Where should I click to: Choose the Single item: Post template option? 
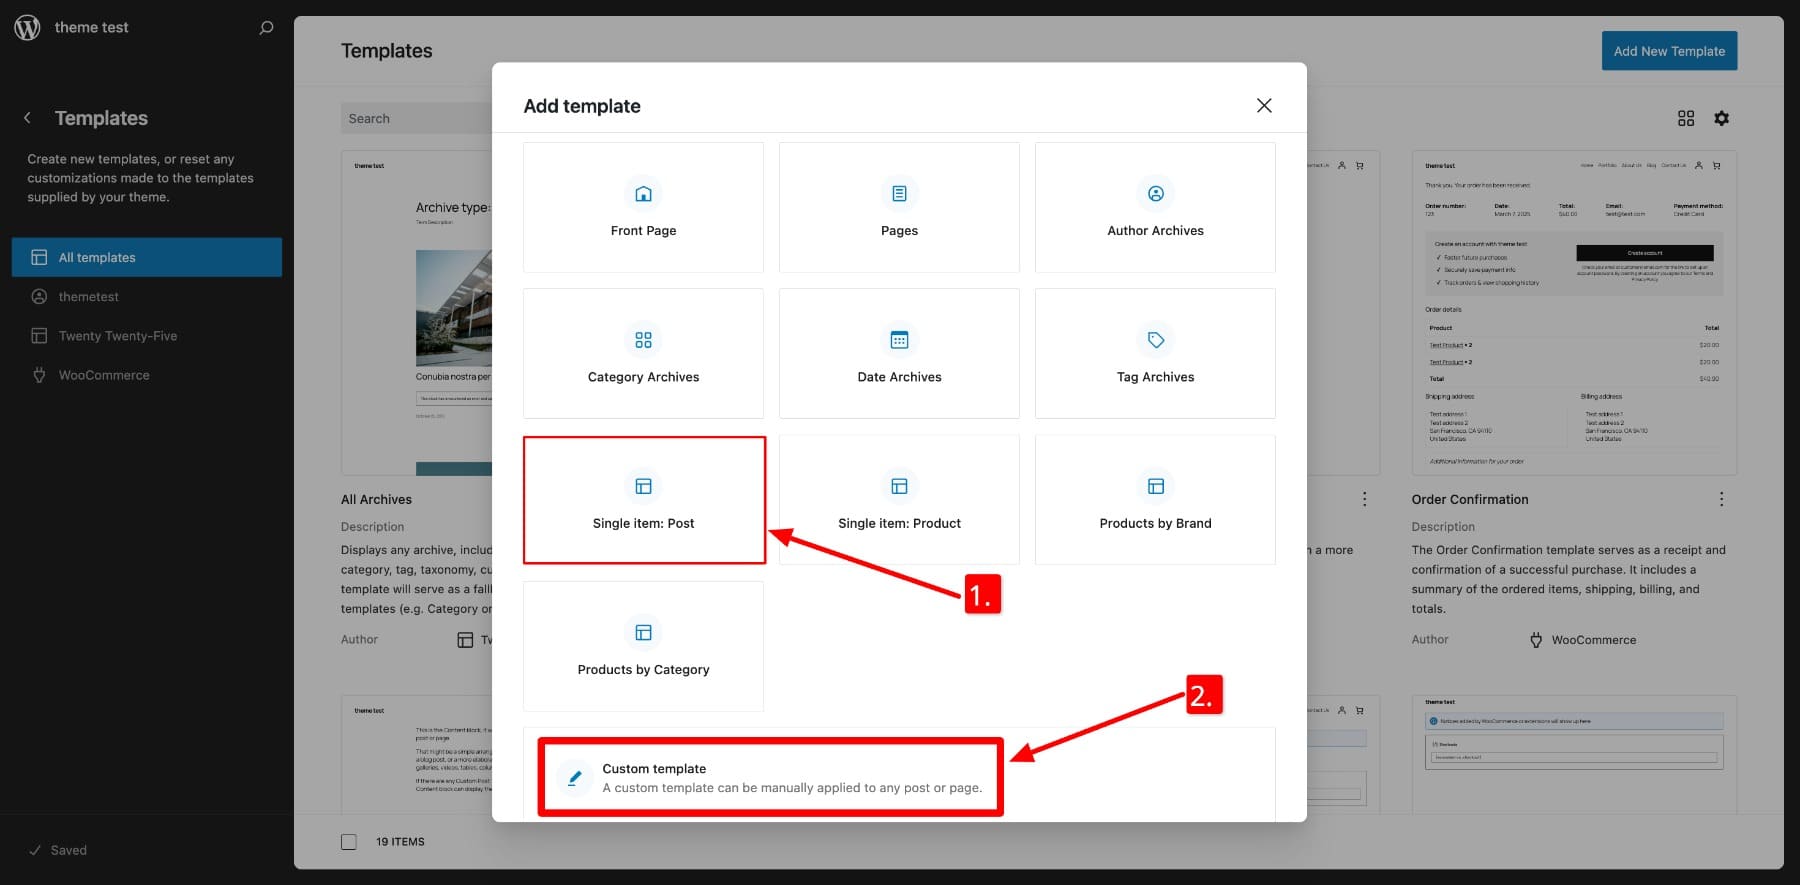tap(643, 500)
